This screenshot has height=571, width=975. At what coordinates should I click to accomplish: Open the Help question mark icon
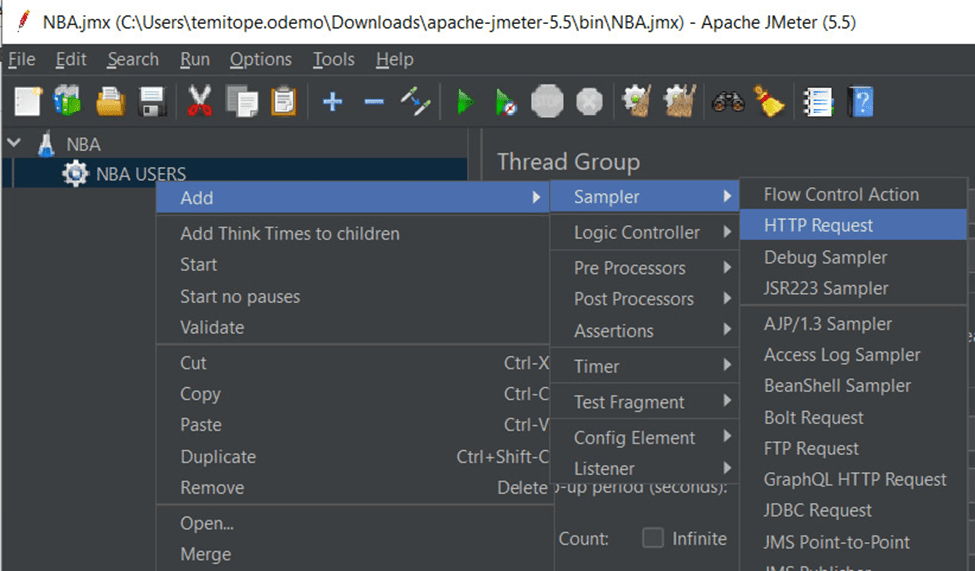coord(860,101)
